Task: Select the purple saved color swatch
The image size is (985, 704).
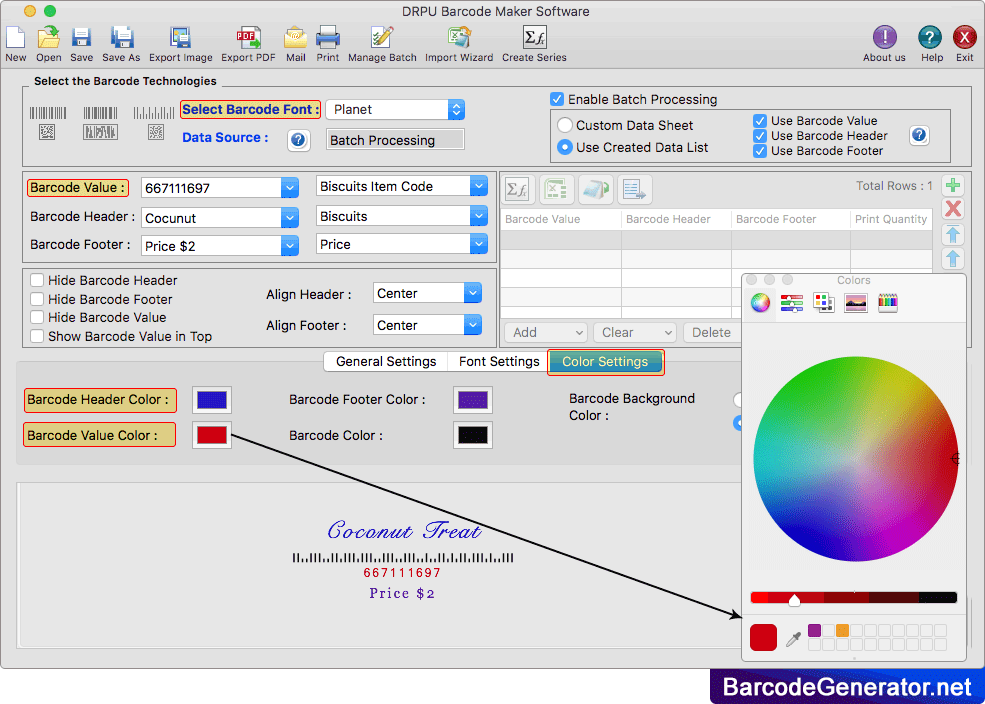Action: (814, 631)
